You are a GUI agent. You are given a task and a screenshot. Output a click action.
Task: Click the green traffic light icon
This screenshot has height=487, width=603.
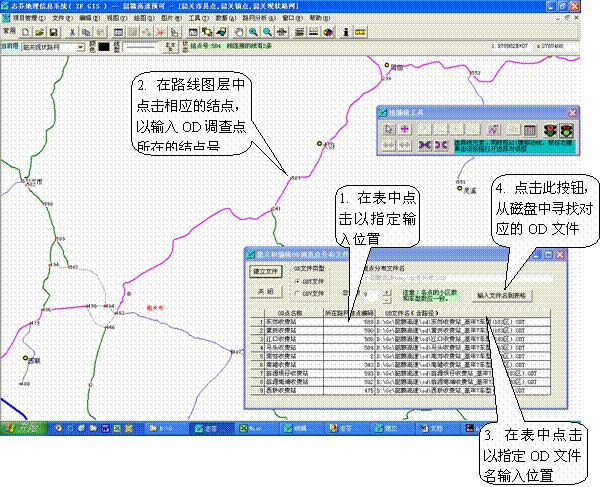[x=566, y=130]
